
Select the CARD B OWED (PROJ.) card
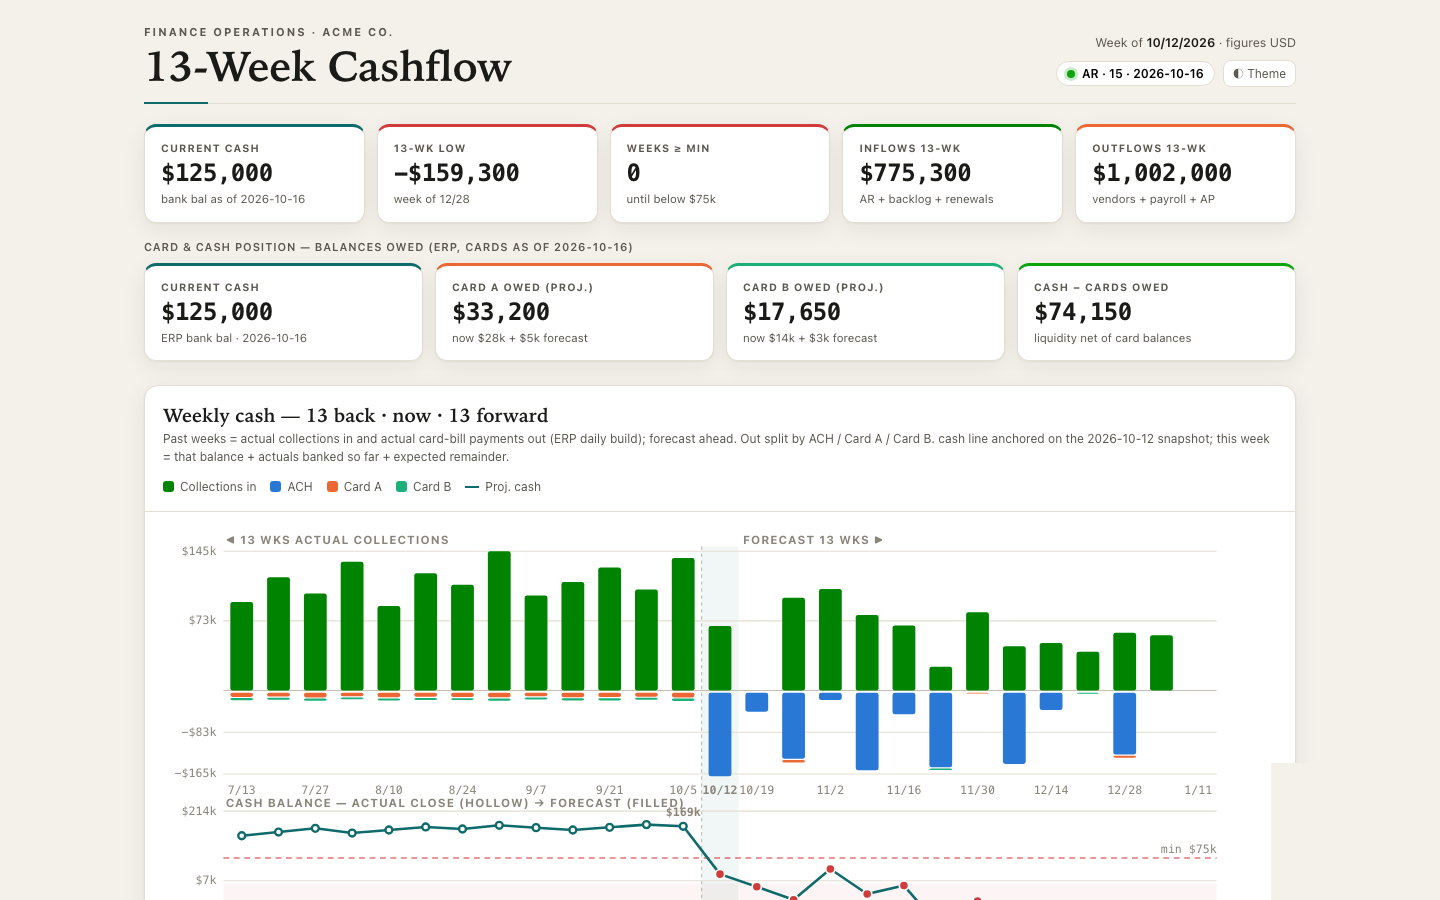coord(865,312)
